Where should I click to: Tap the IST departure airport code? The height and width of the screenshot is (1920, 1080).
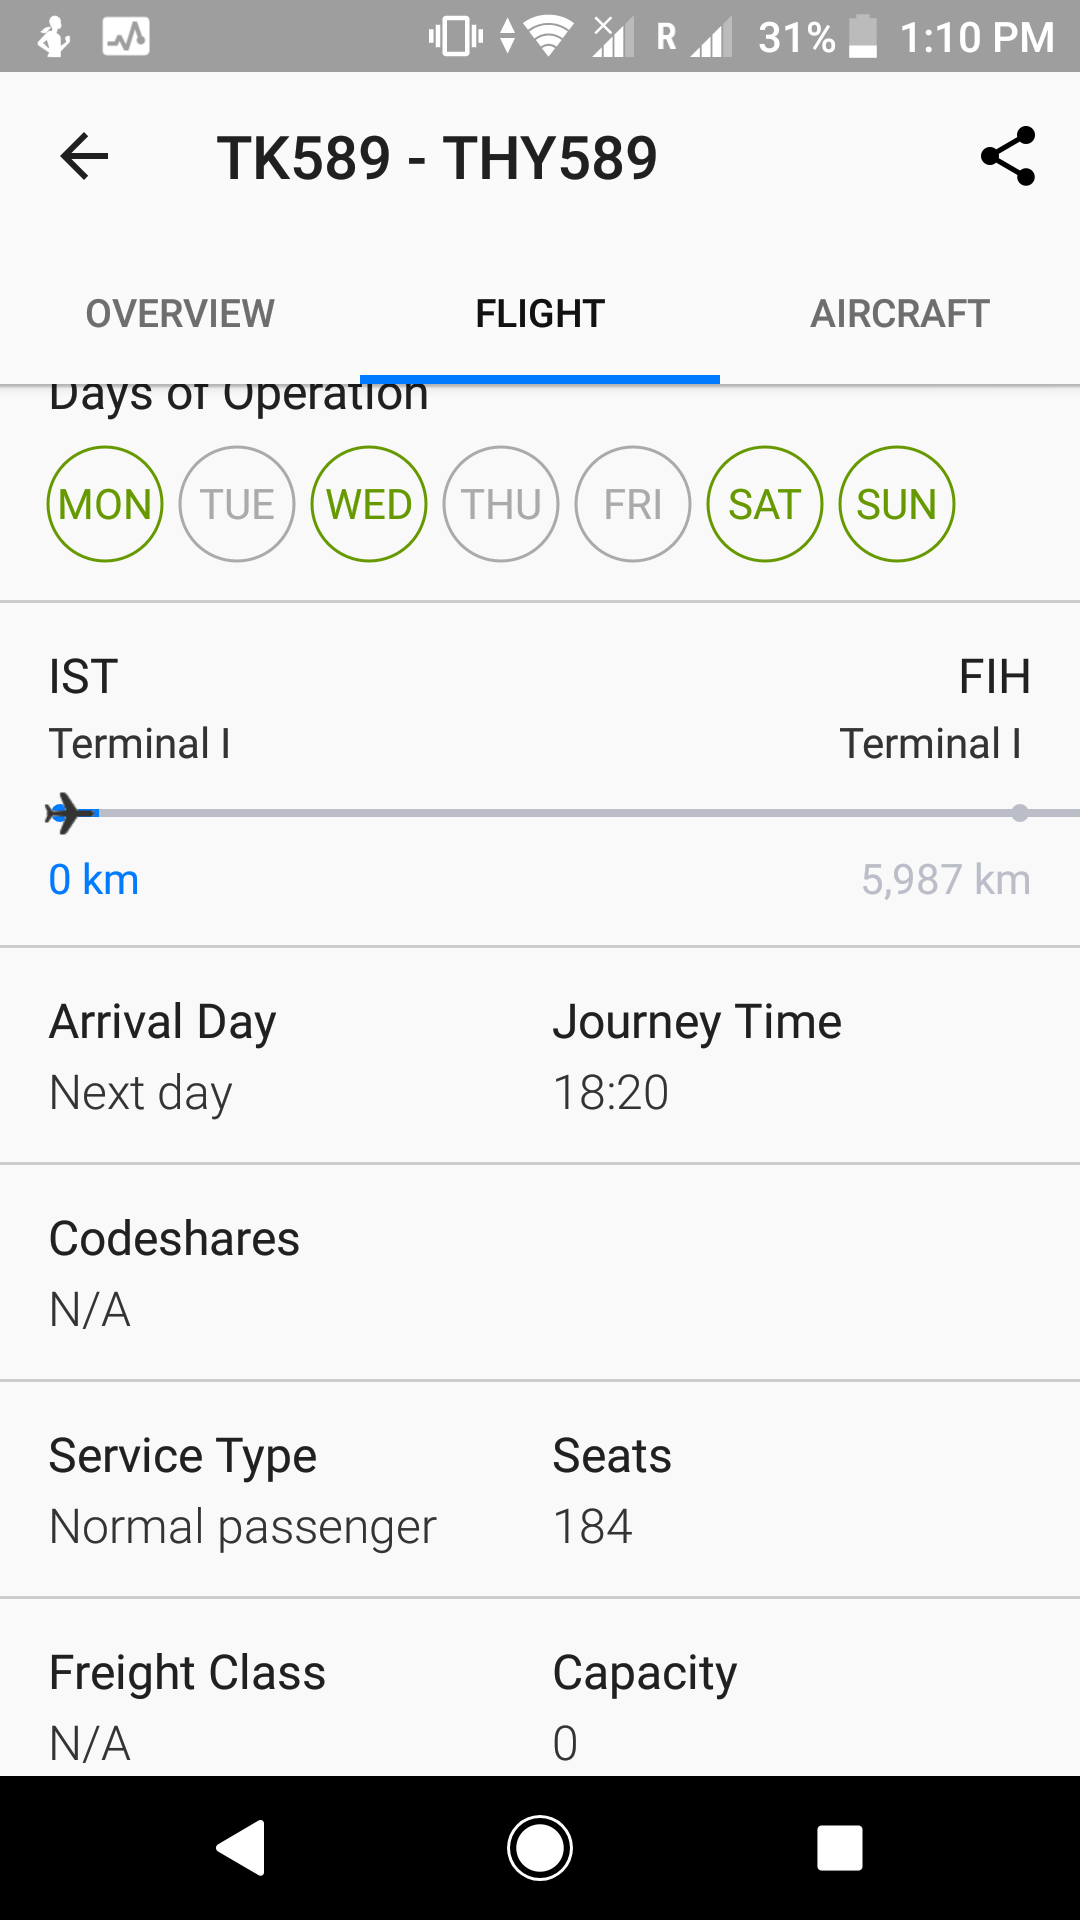[84, 677]
